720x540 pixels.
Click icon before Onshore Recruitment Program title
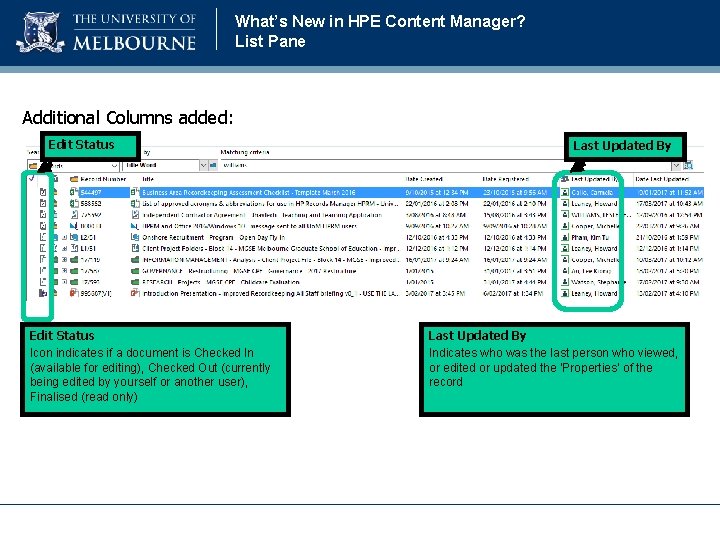coord(135,237)
